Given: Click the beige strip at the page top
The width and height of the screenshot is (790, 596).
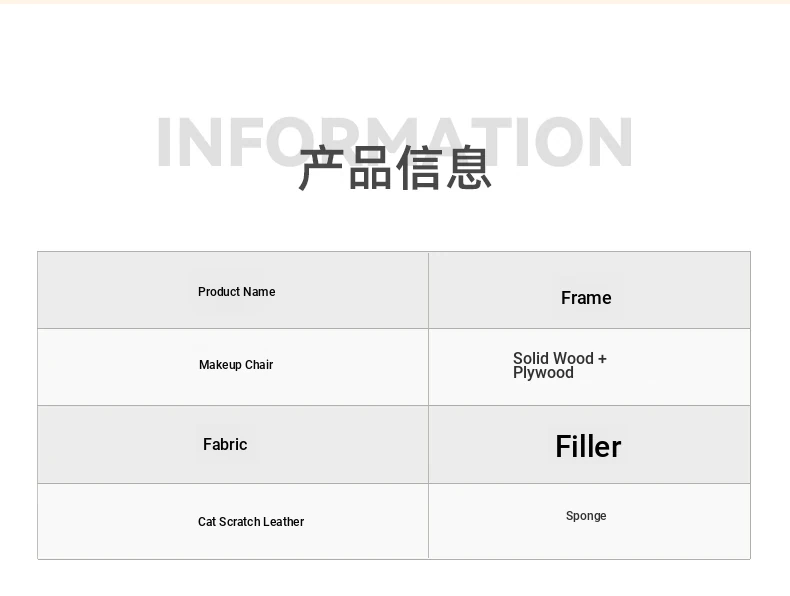Looking at the screenshot, I should [x=395, y=2].
